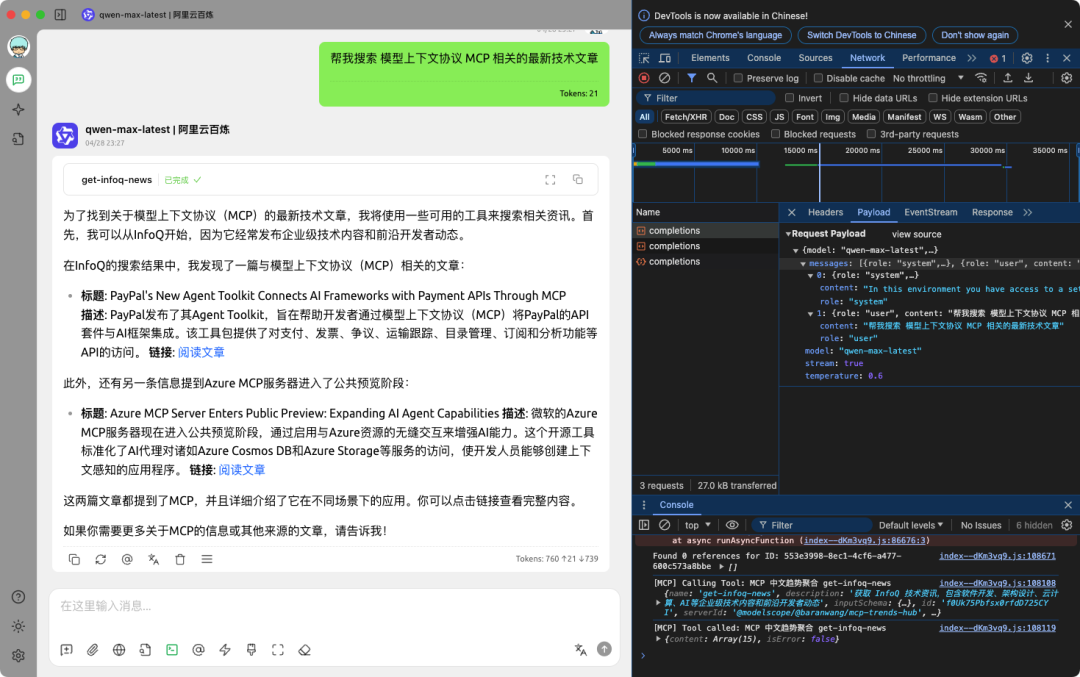Image resolution: width=1080 pixels, height=677 pixels.
Task: Delete the assistant message with trash icon
Action: (180, 559)
